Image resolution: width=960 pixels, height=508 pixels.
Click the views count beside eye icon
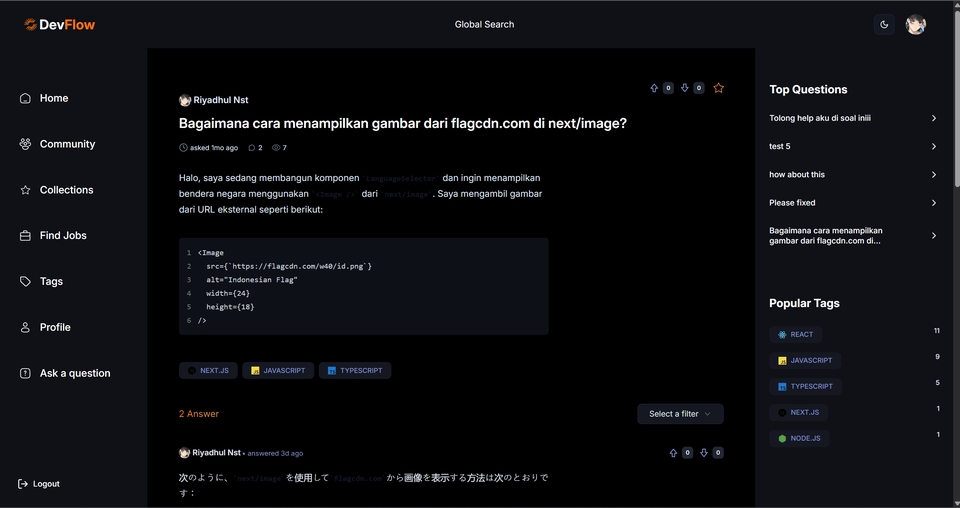(x=284, y=148)
